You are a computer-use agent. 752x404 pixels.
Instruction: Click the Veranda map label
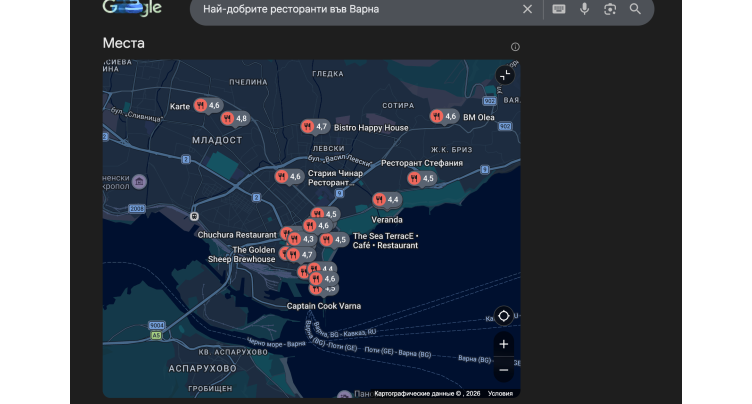tap(387, 220)
